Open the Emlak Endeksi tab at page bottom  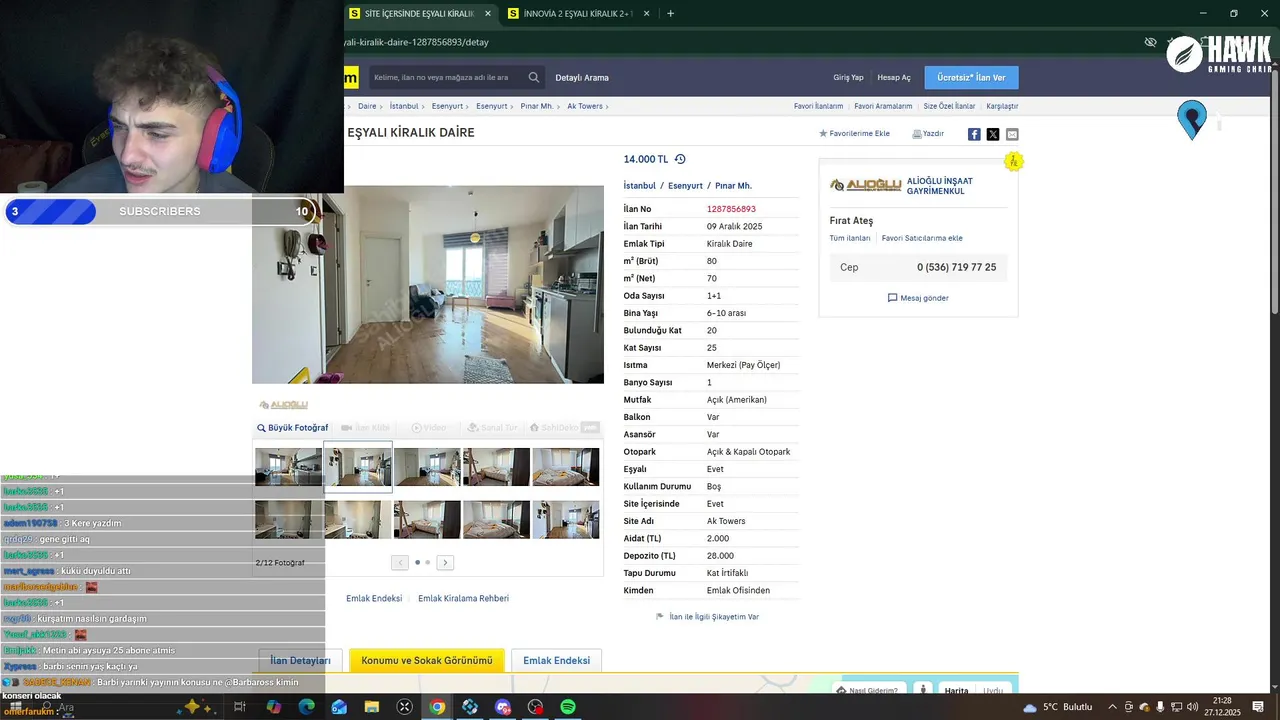(556, 660)
